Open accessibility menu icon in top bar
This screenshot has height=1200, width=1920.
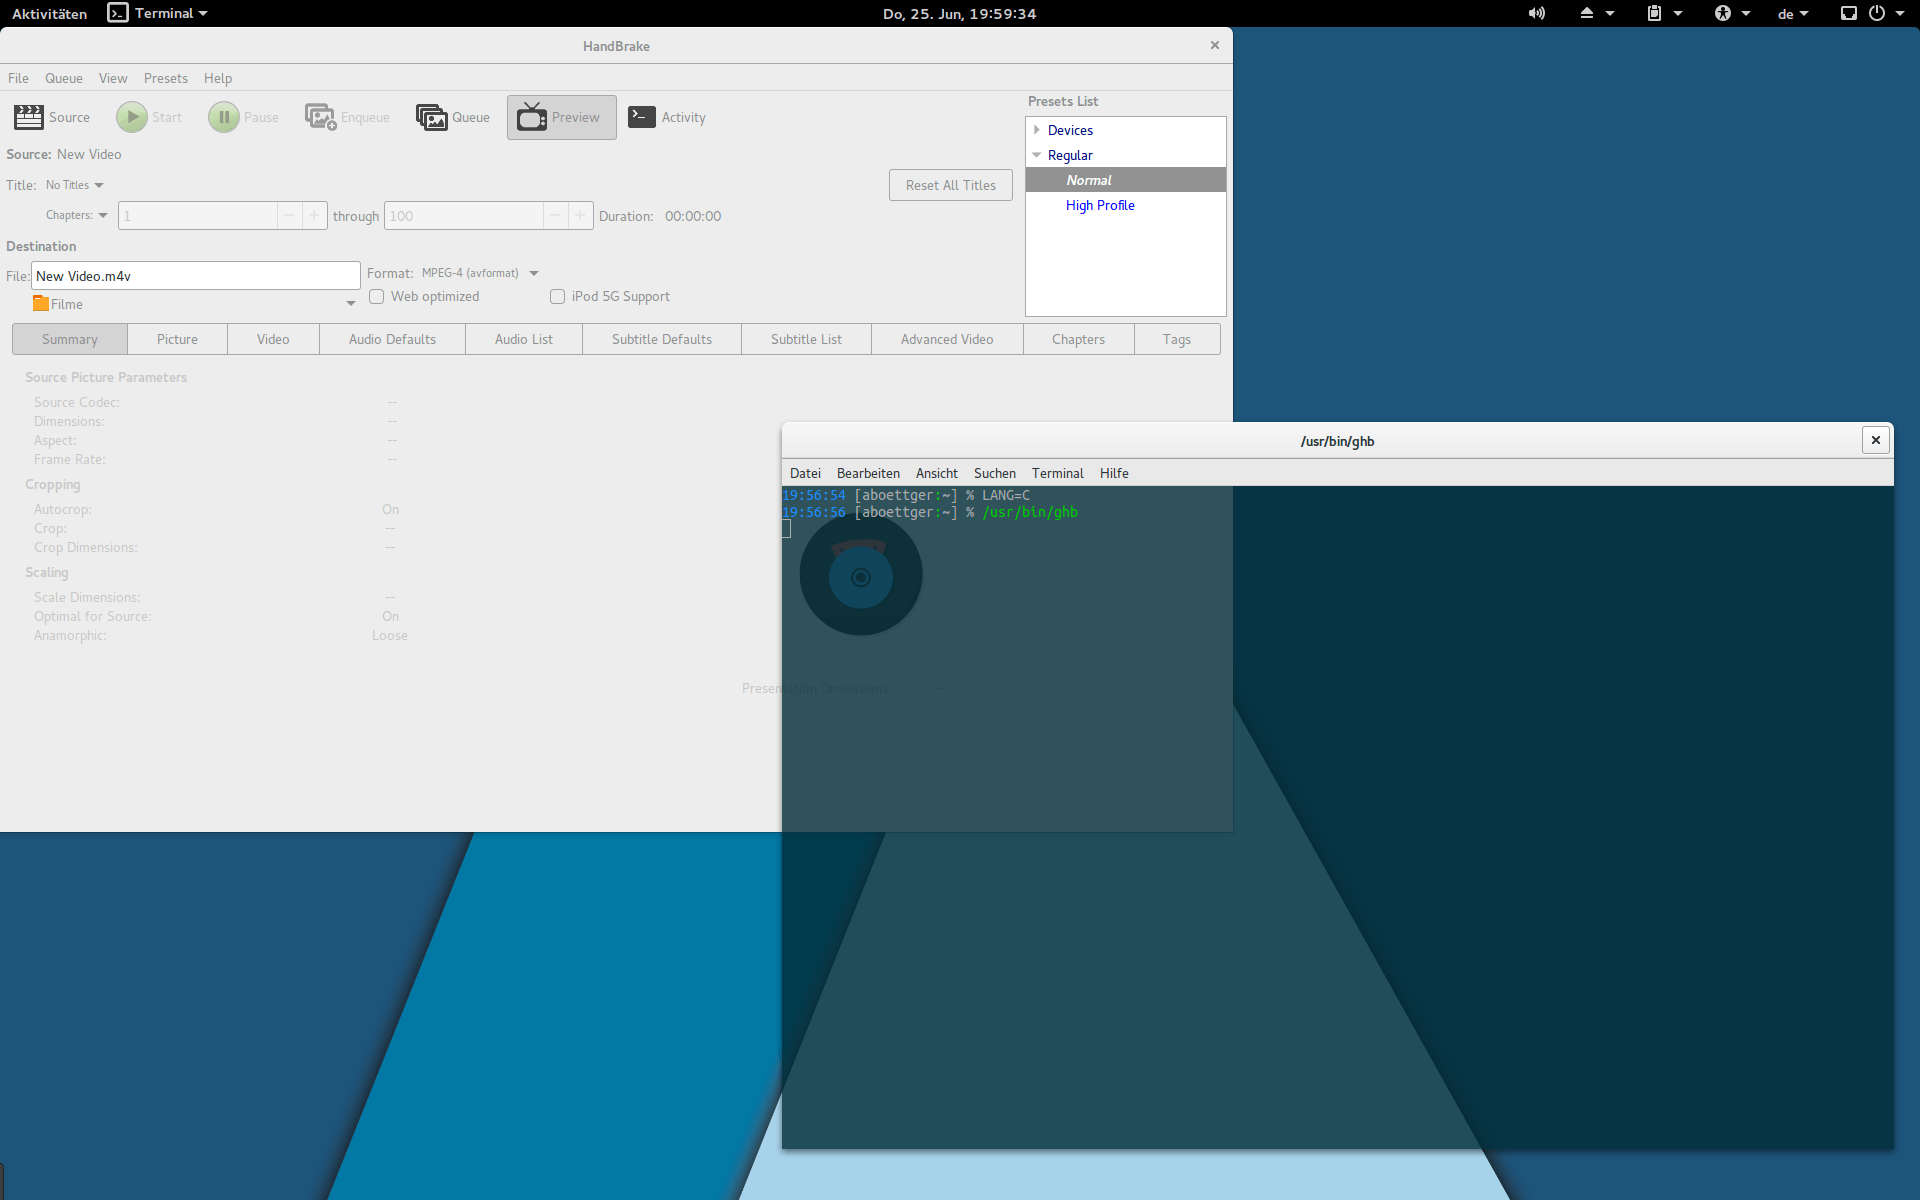click(1722, 13)
